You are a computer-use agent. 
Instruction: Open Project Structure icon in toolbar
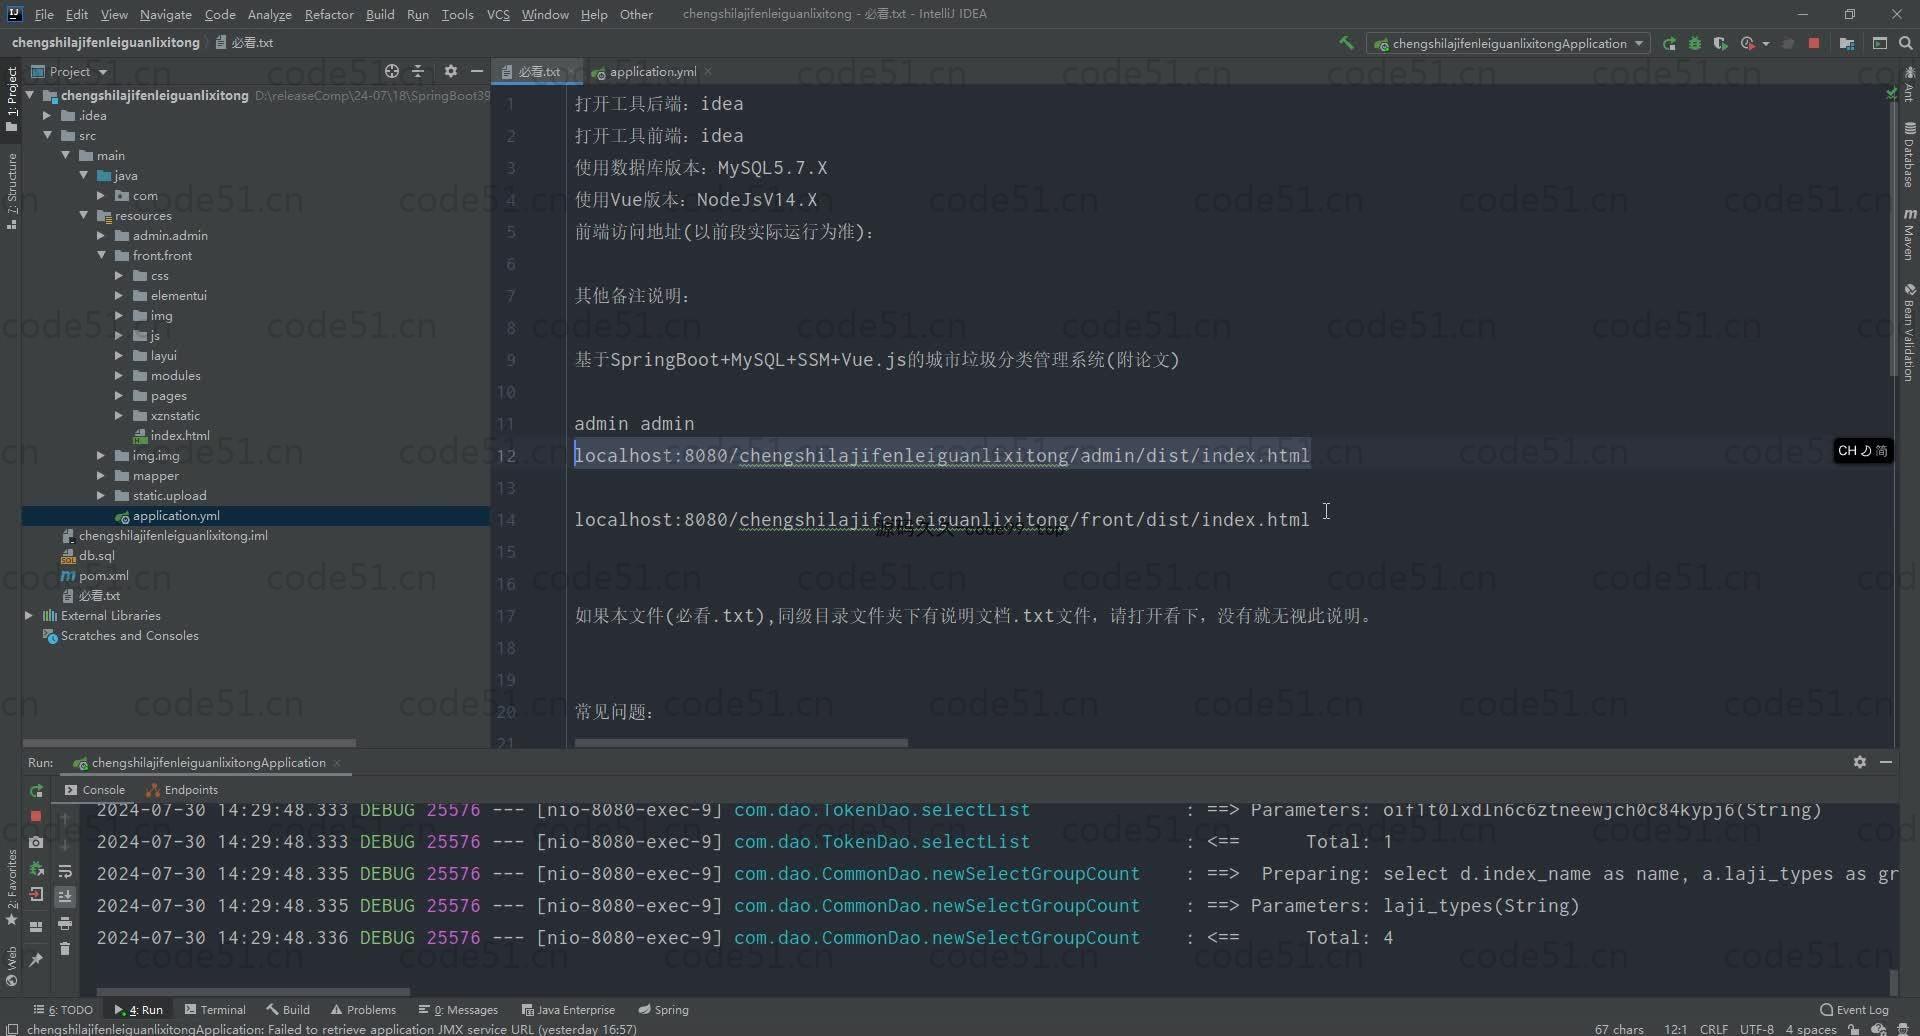pos(1846,43)
